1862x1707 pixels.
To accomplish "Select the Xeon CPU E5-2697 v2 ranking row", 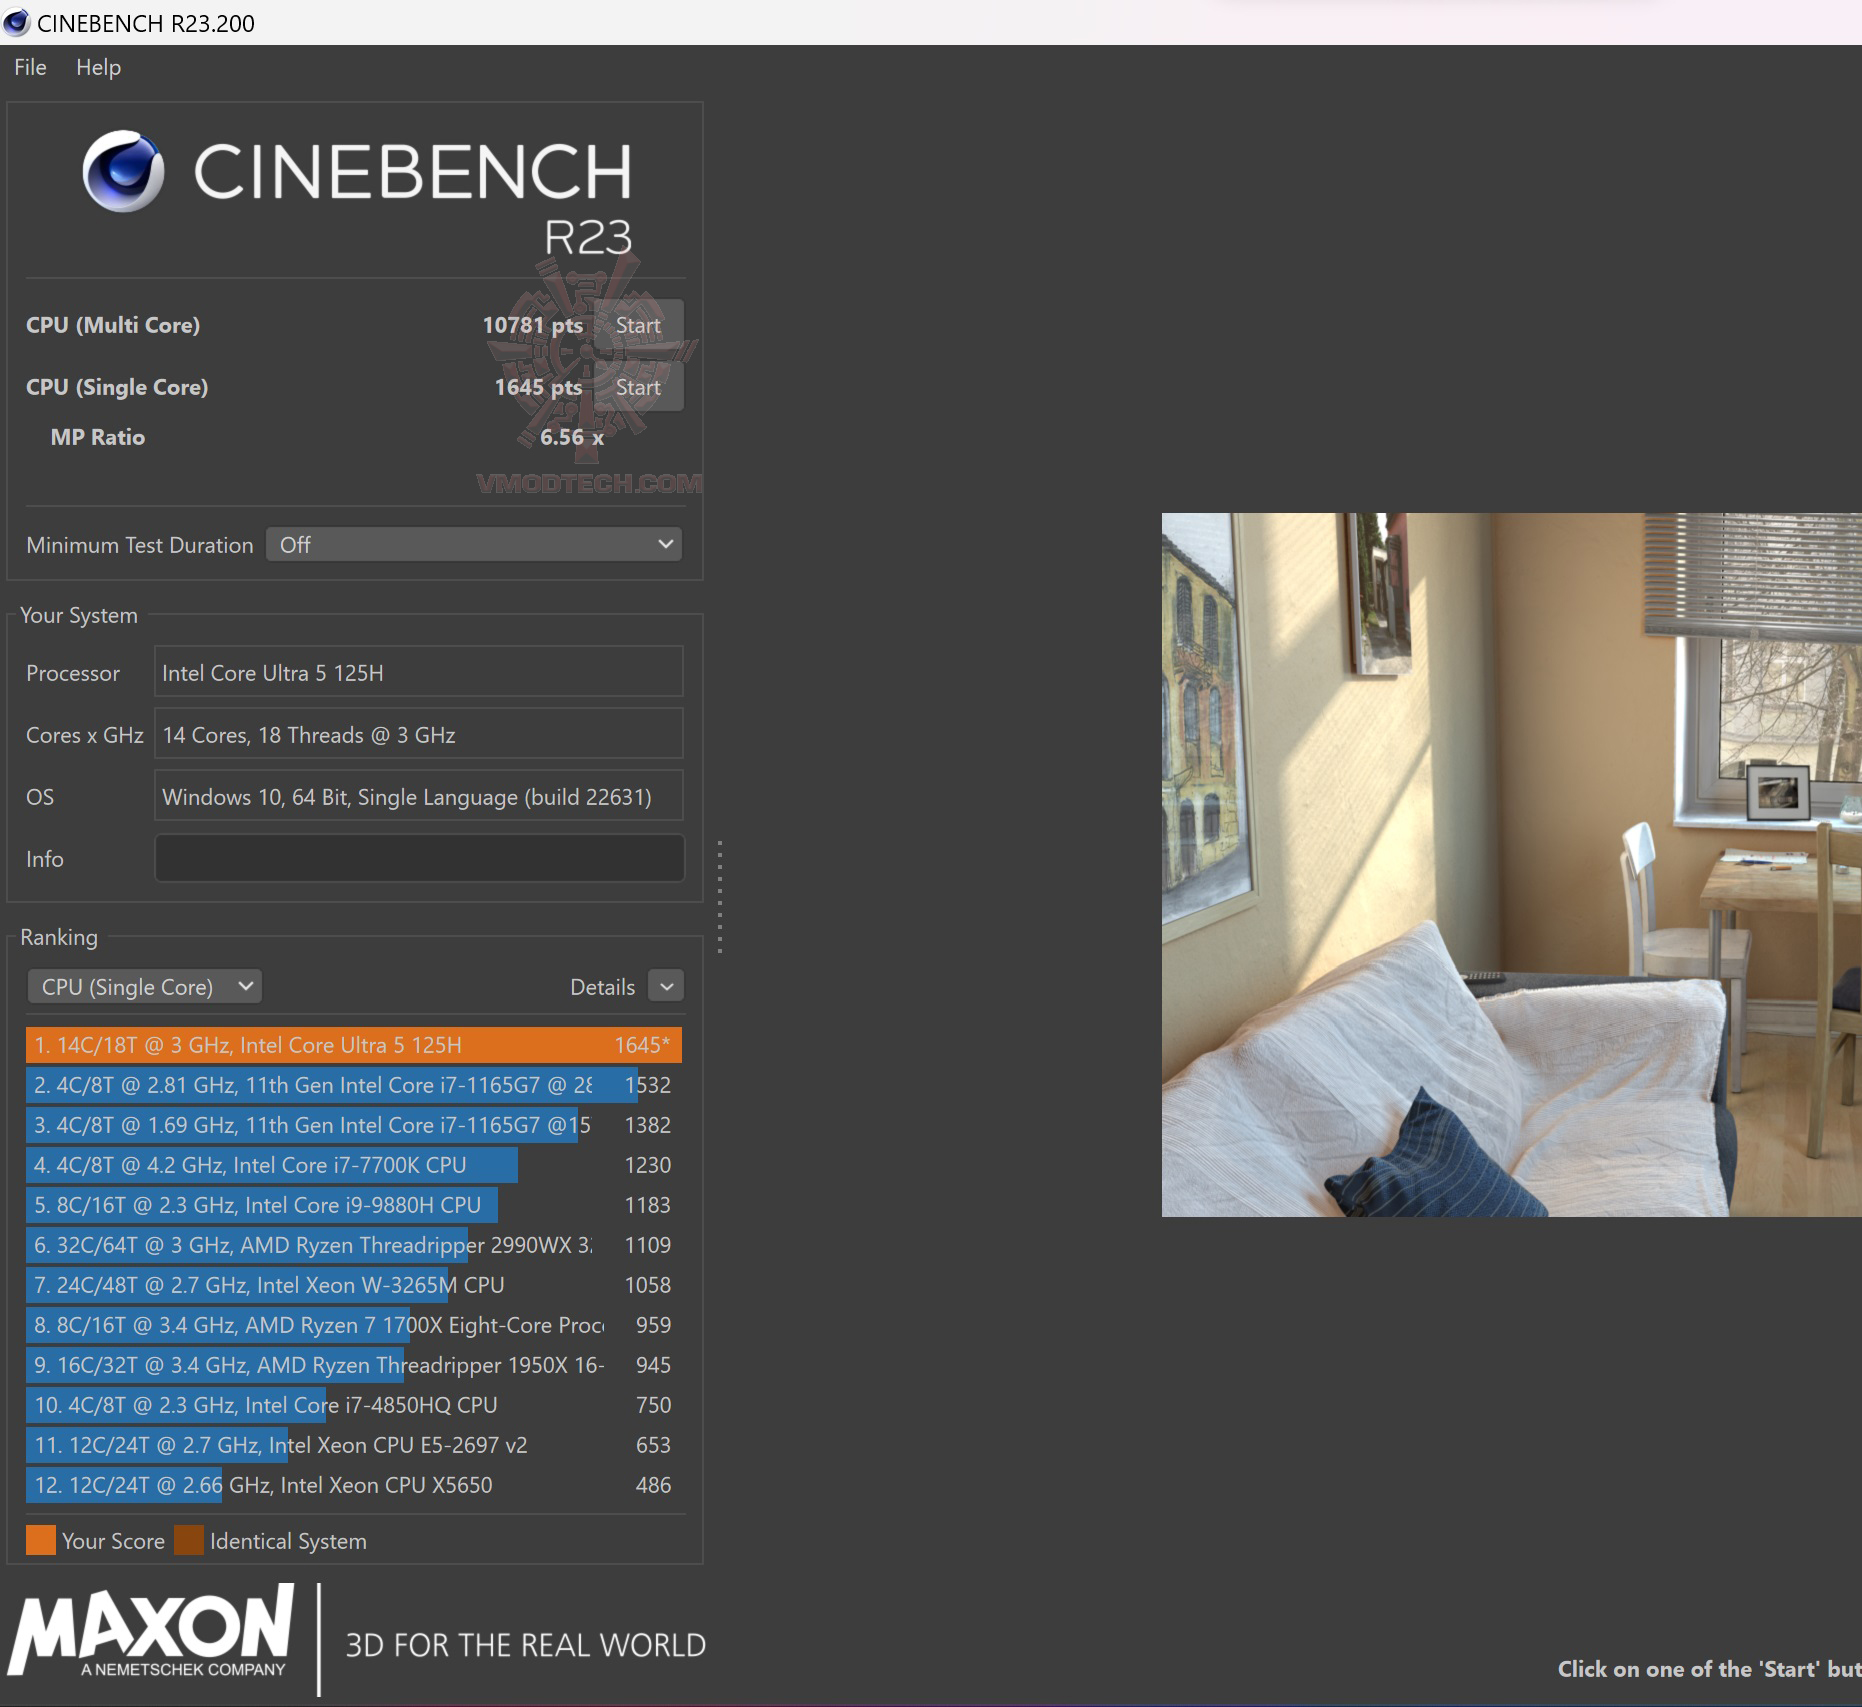I will [354, 1445].
